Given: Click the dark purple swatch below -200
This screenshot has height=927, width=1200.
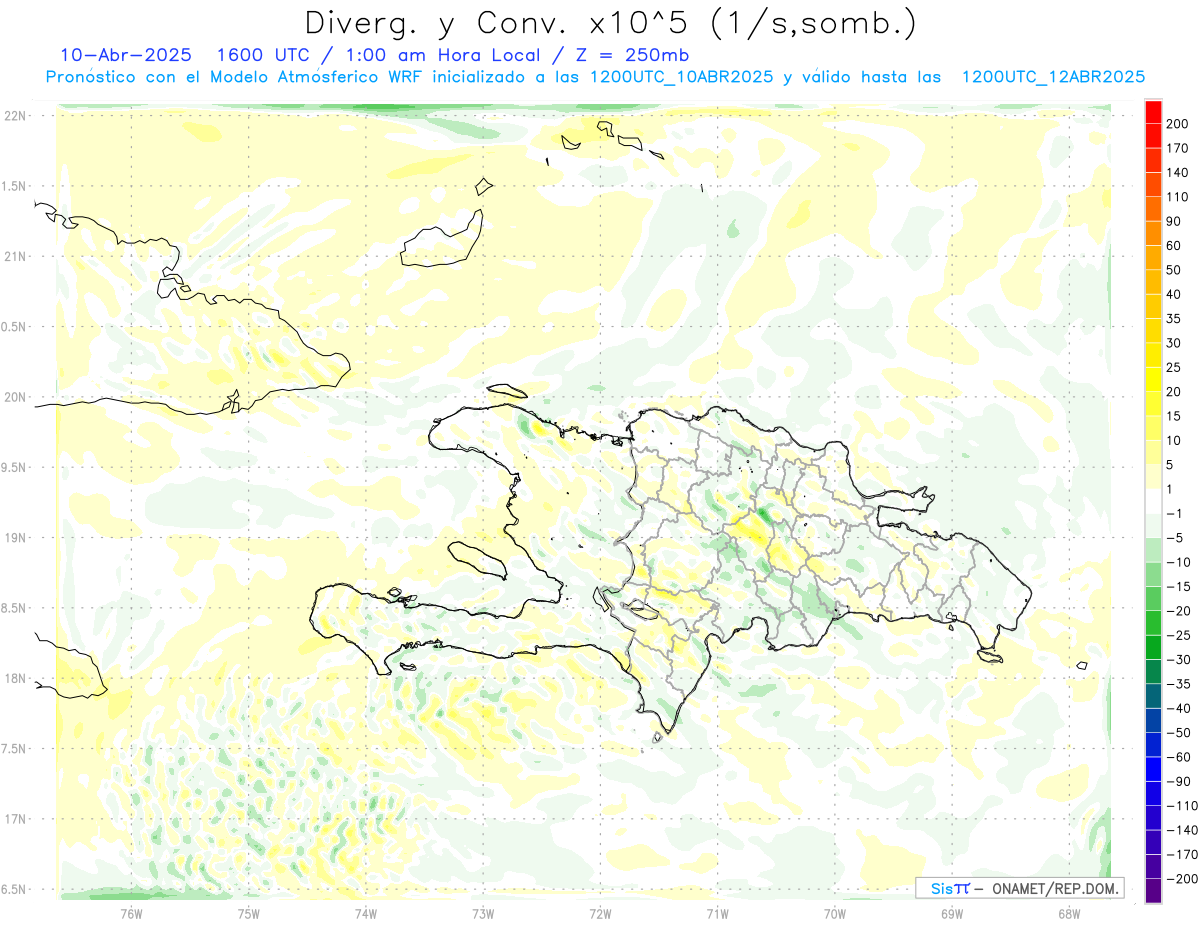Looking at the screenshot, I should [x=1153, y=890].
